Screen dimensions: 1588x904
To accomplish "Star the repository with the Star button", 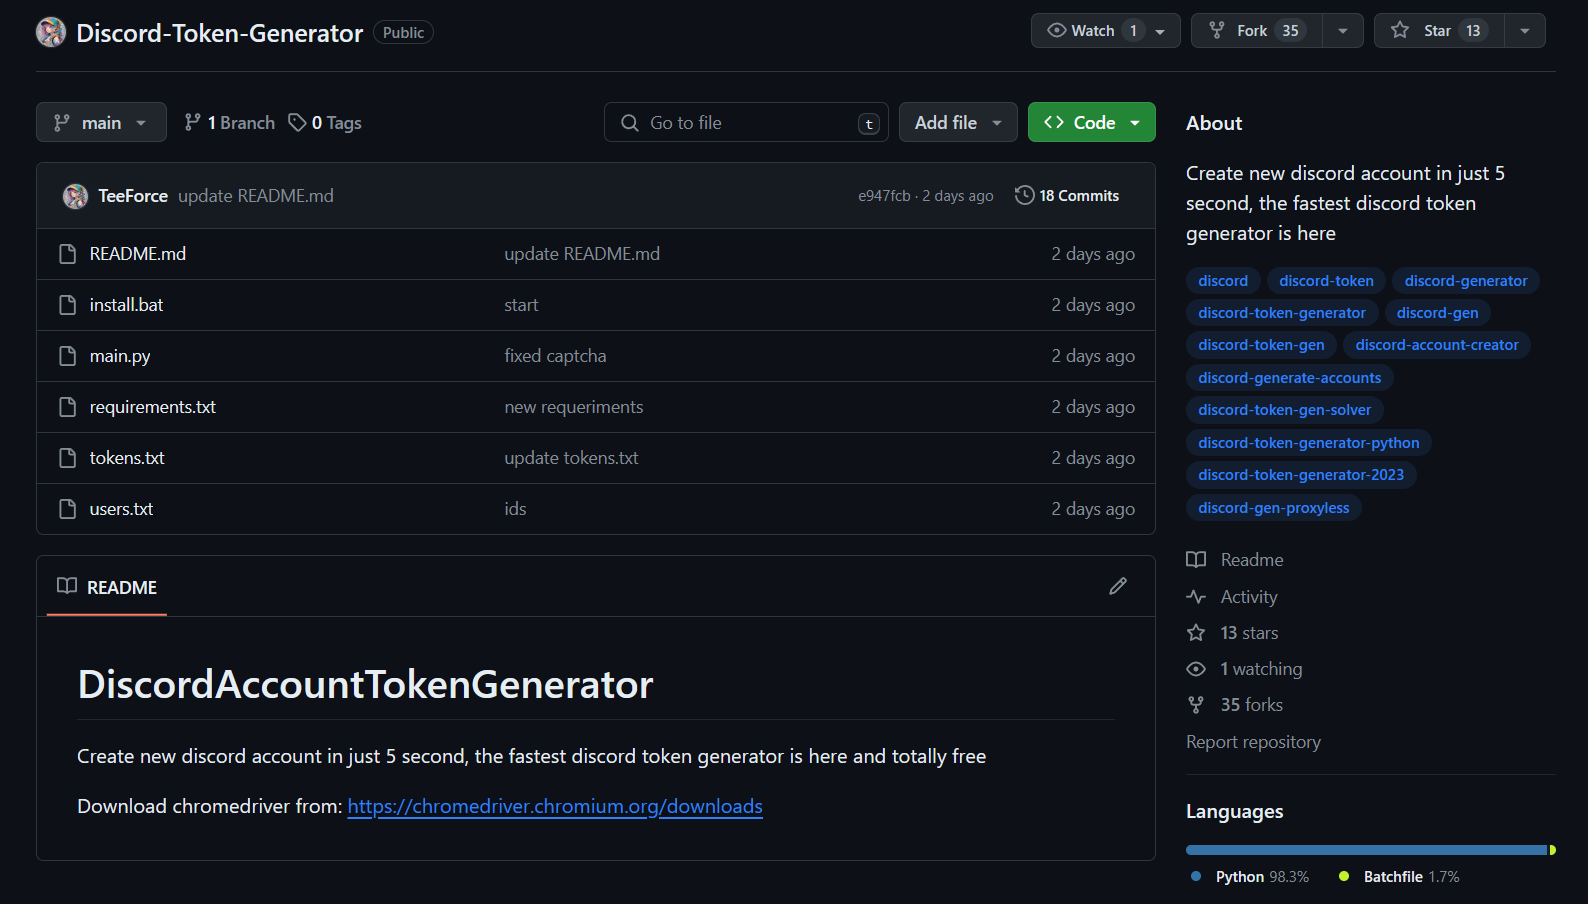I will coord(1439,31).
